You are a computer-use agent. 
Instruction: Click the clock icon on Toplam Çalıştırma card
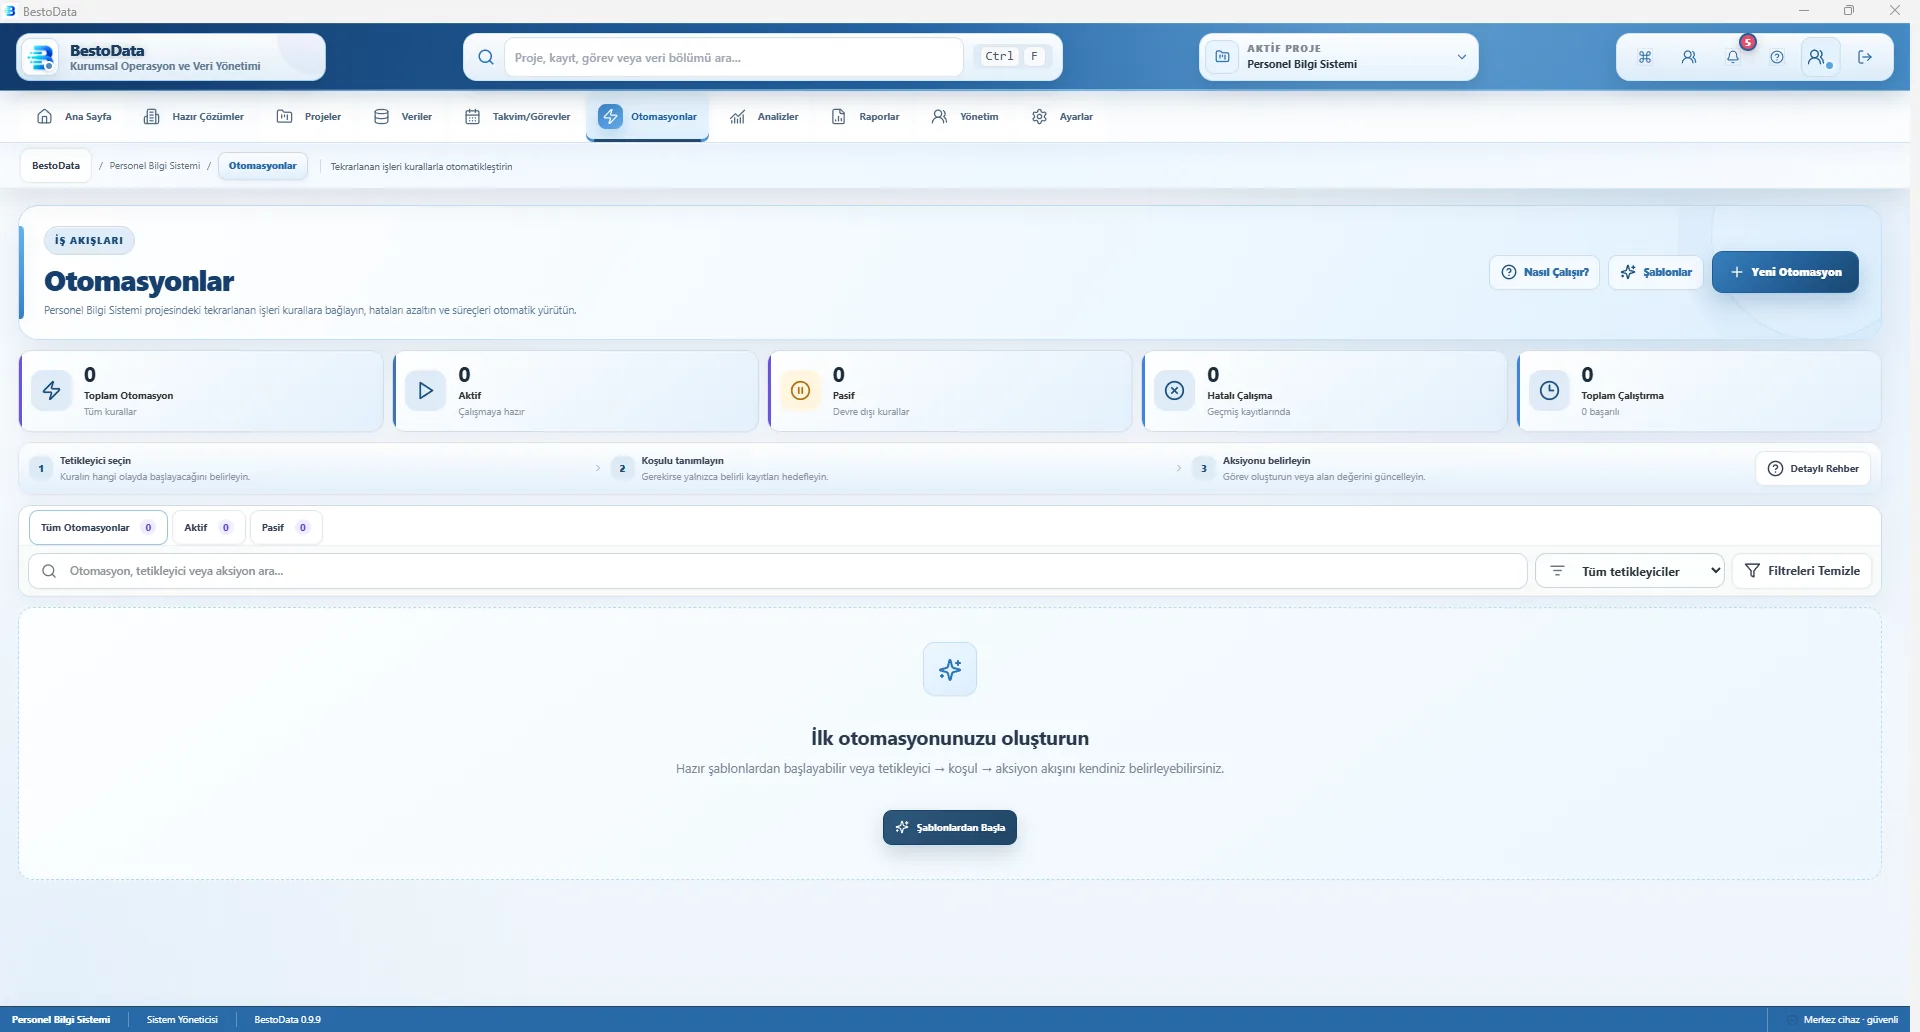pos(1549,390)
